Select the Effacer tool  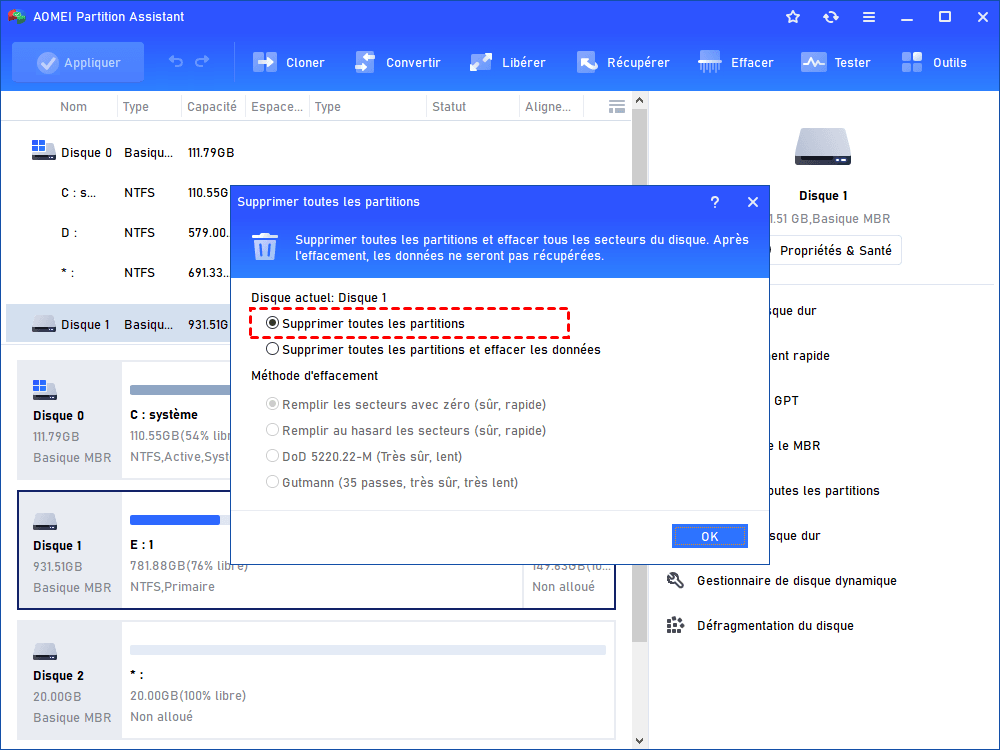[x=736, y=62]
